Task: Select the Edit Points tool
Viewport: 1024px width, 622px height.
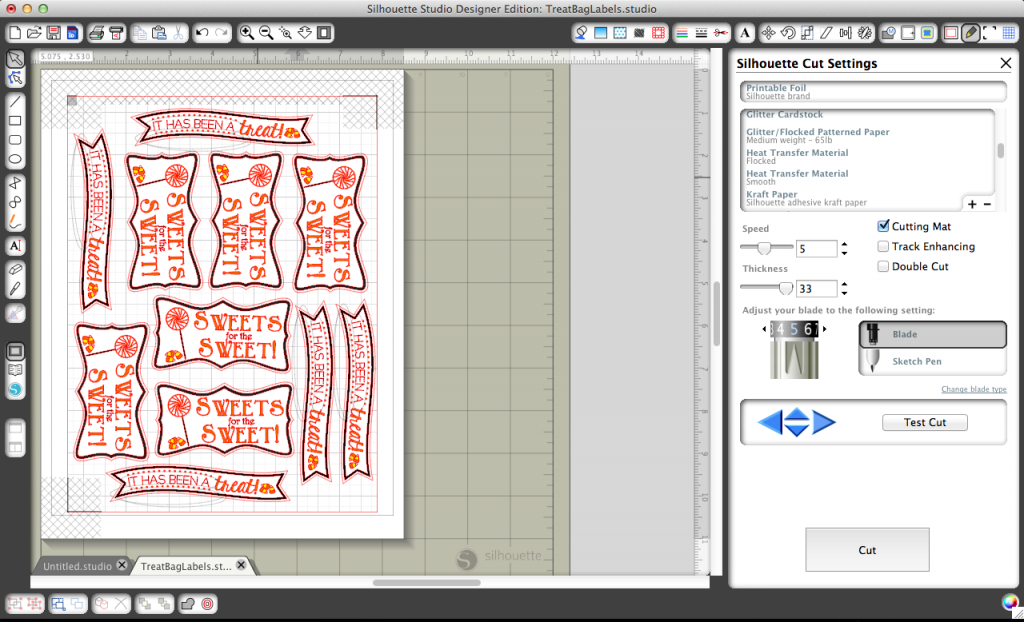Action: (15, 78)
